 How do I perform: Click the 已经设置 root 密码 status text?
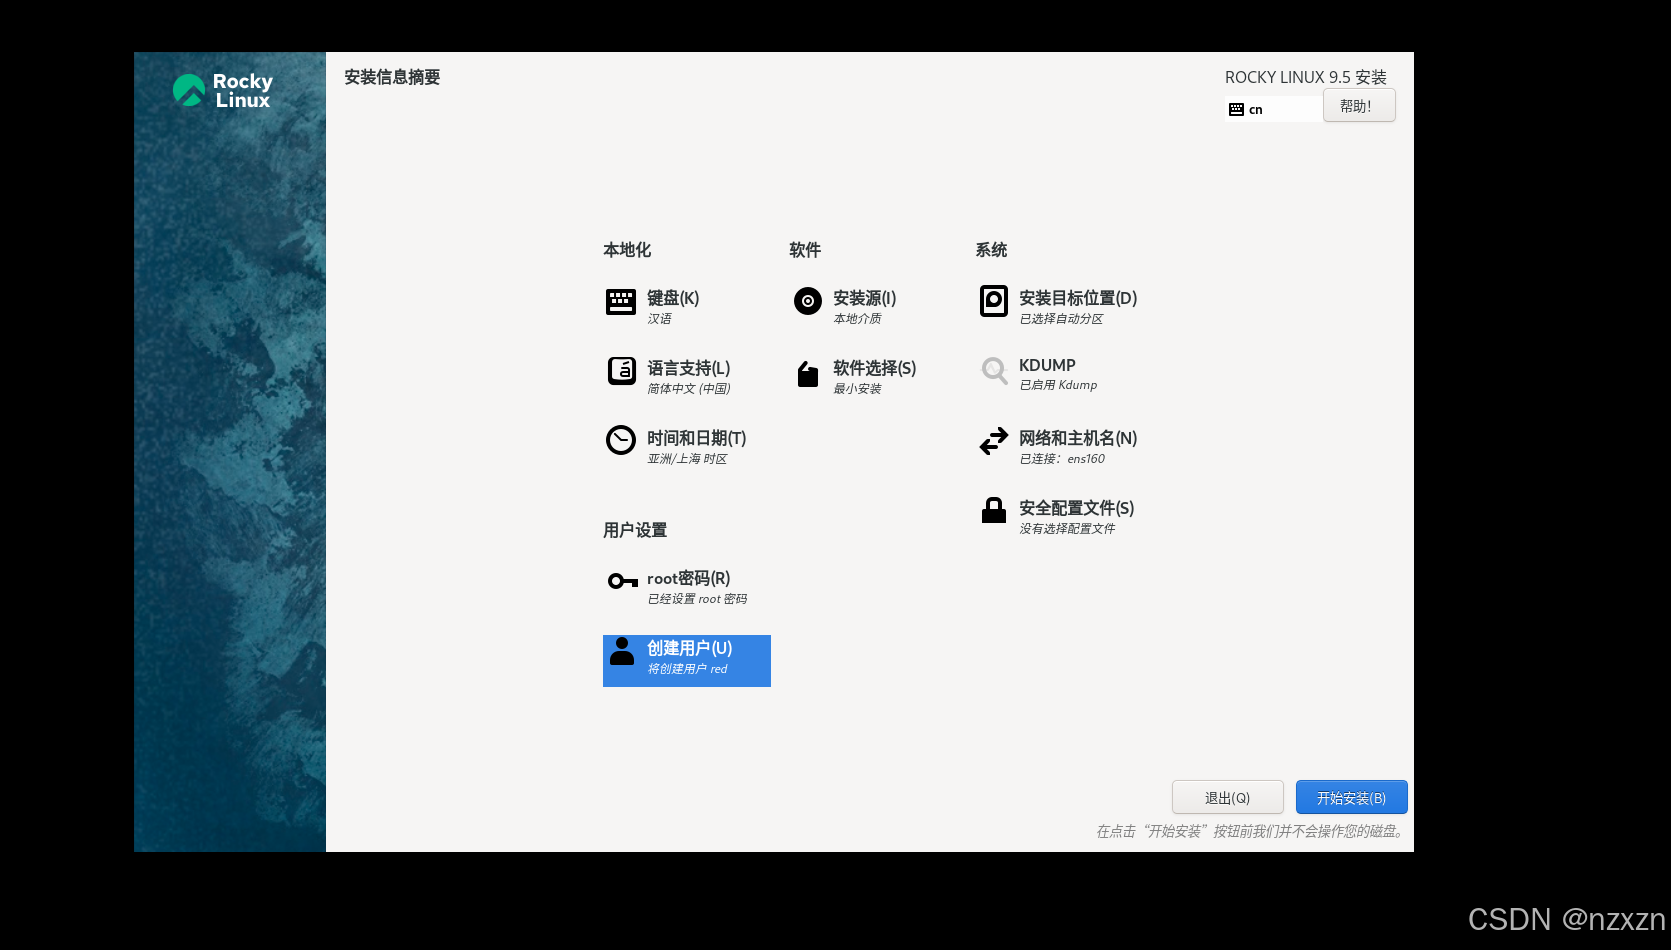(x=697, y=599)
